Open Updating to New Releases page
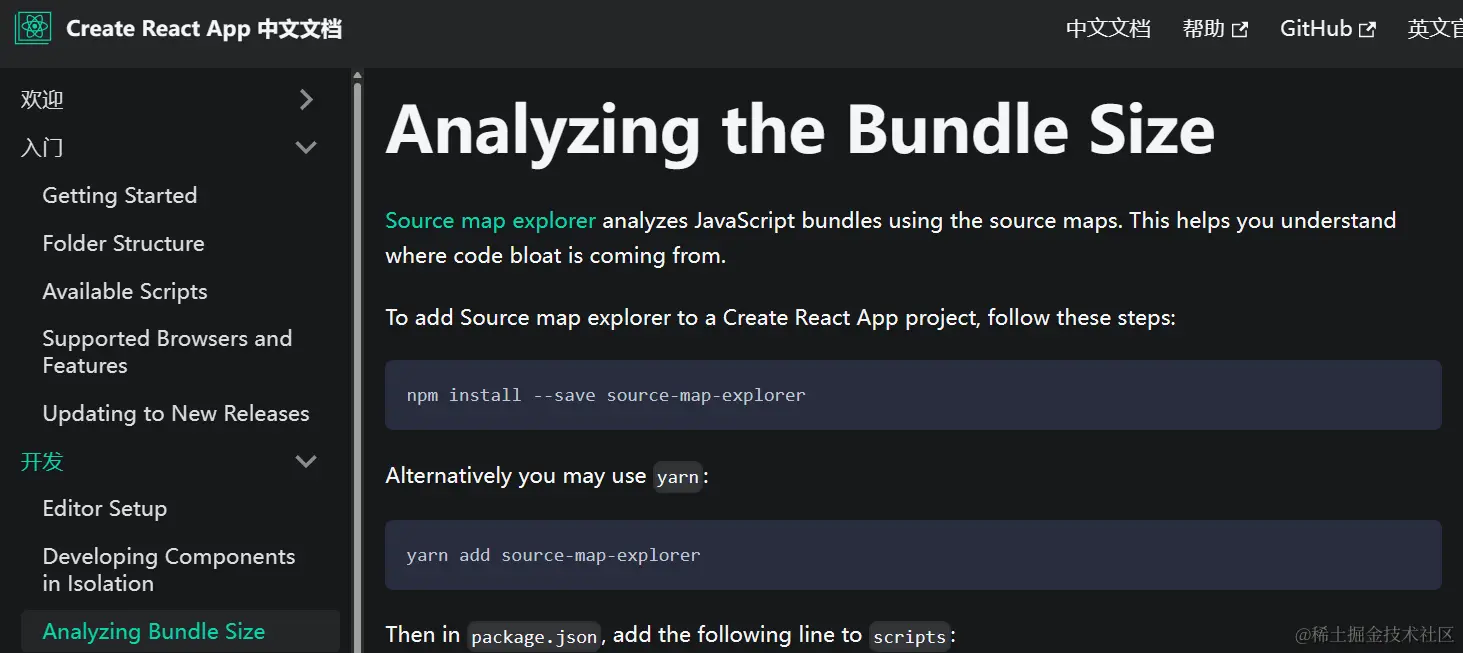The height and width of the screenshot is (653, 1463). [176, 413]
